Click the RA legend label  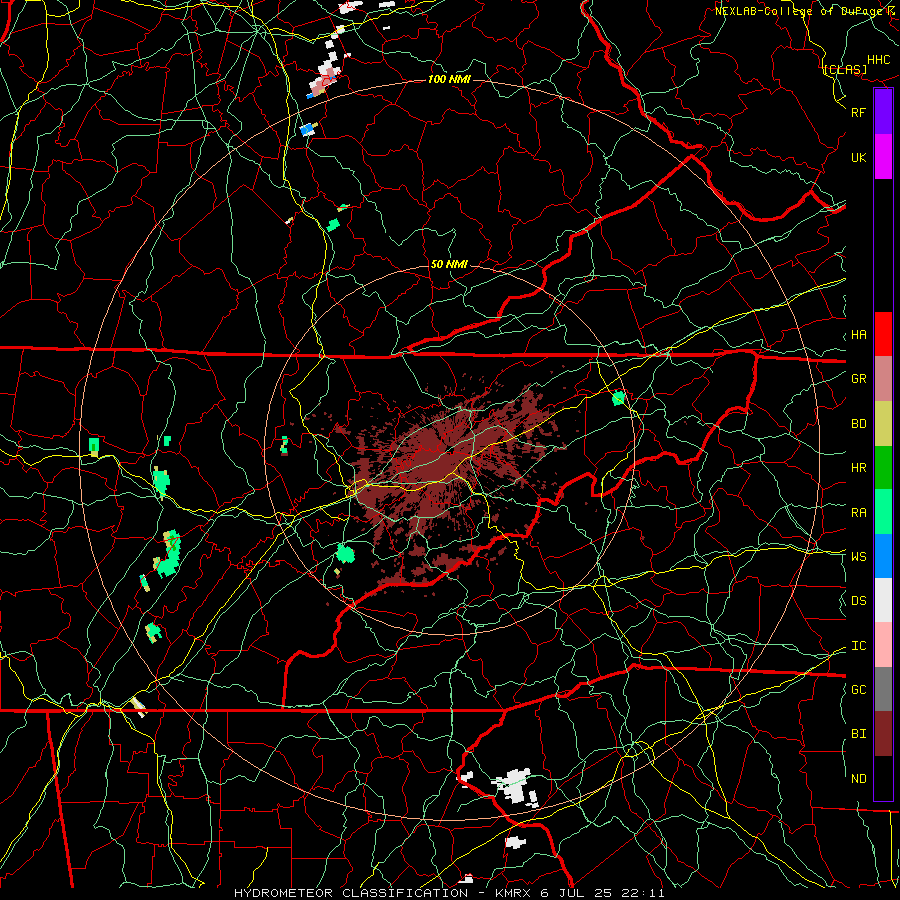tap(859, 513)
